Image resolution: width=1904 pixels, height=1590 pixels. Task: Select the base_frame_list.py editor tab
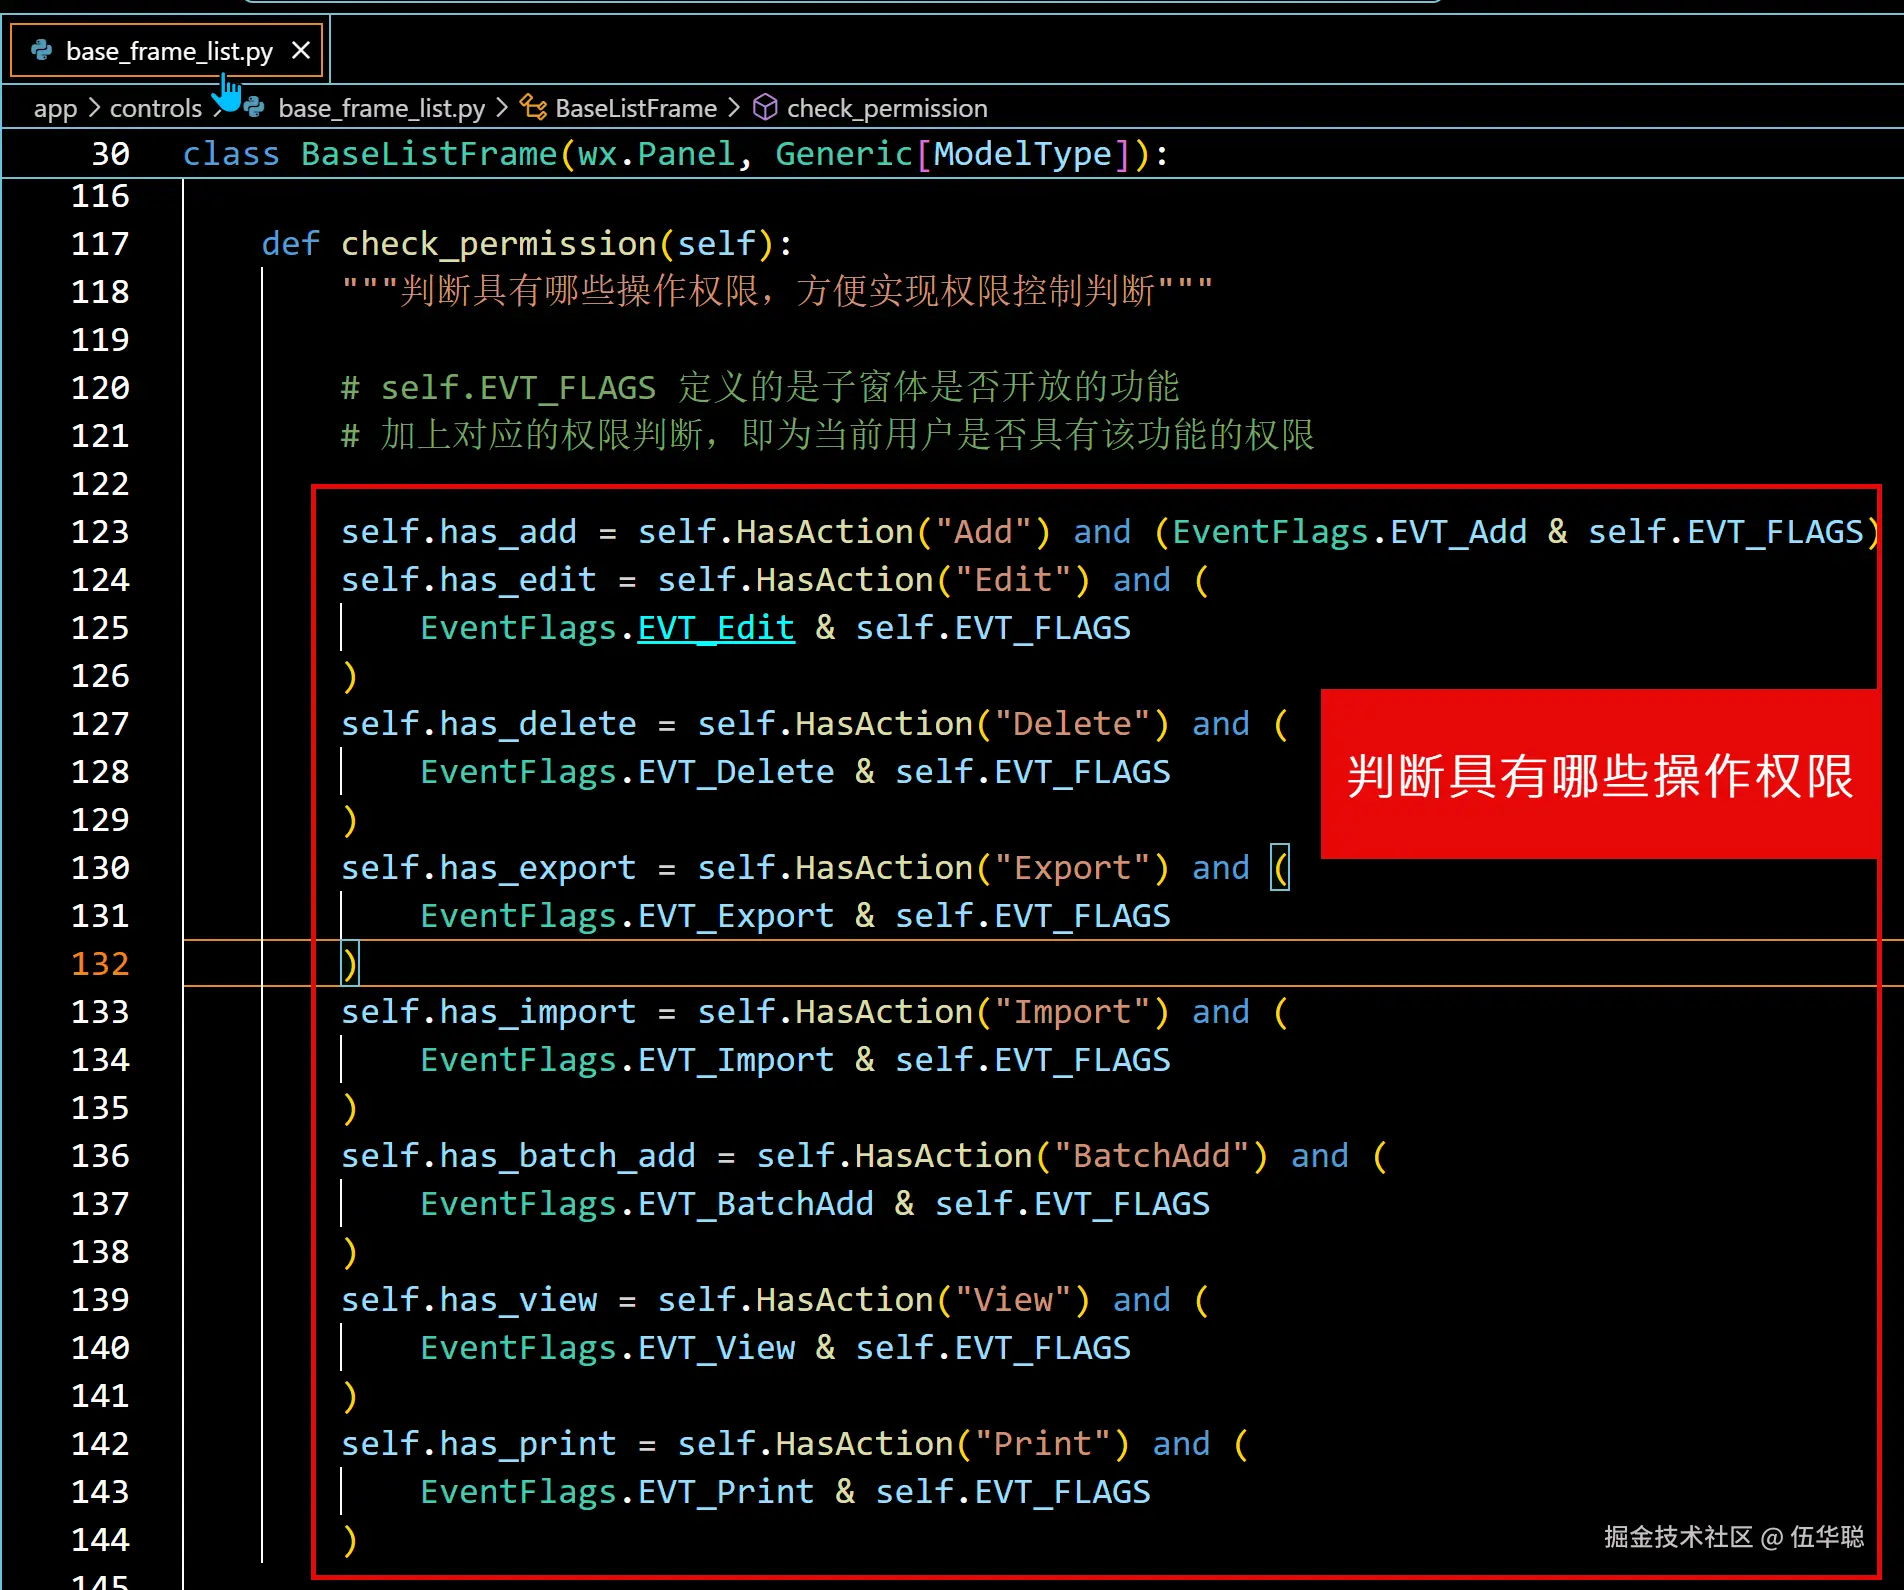166,51
